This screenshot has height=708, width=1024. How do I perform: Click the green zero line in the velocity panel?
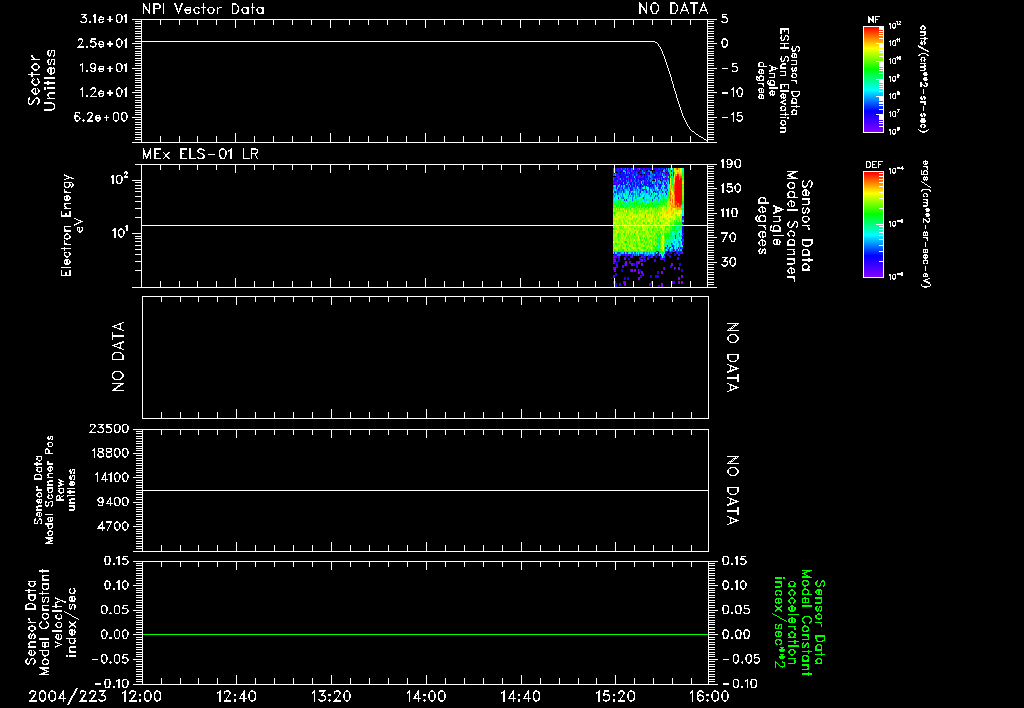click(x=425, y=634)
